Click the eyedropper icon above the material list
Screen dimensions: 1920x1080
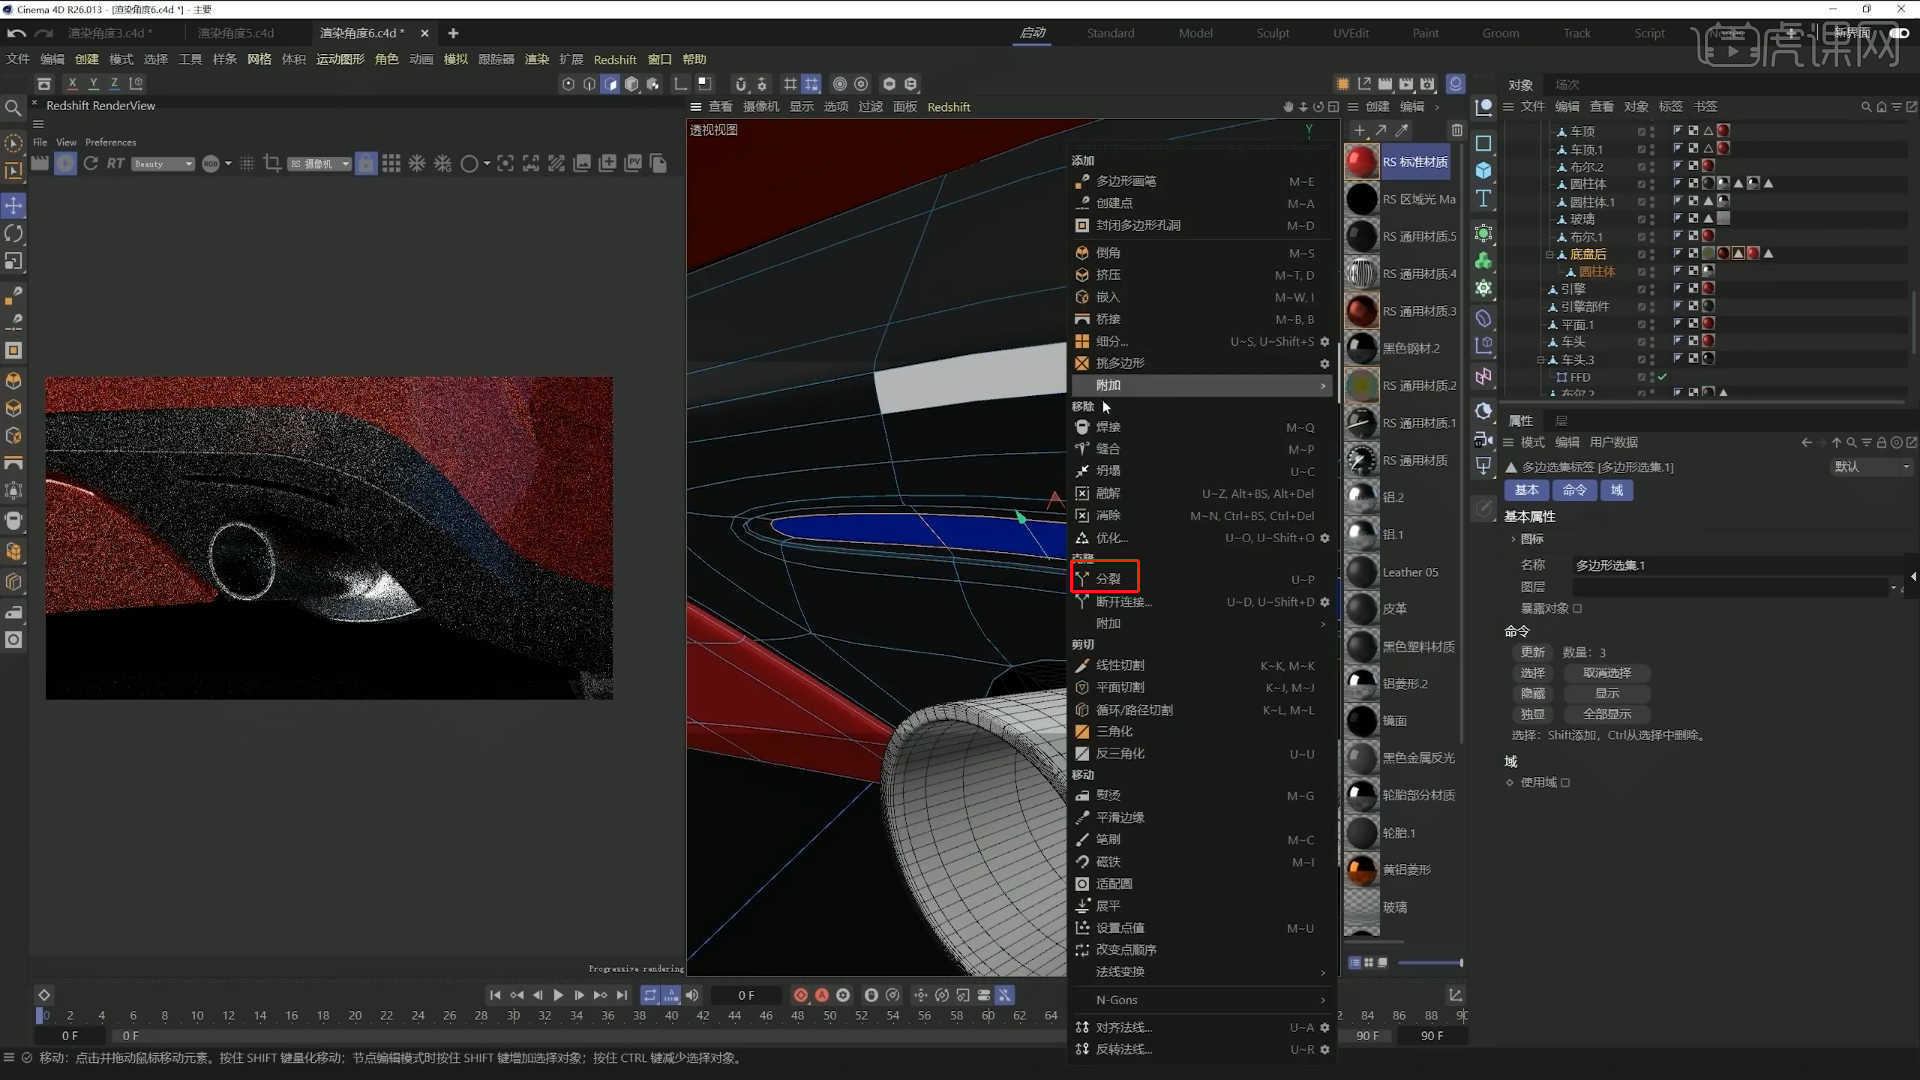(1402, 131)
